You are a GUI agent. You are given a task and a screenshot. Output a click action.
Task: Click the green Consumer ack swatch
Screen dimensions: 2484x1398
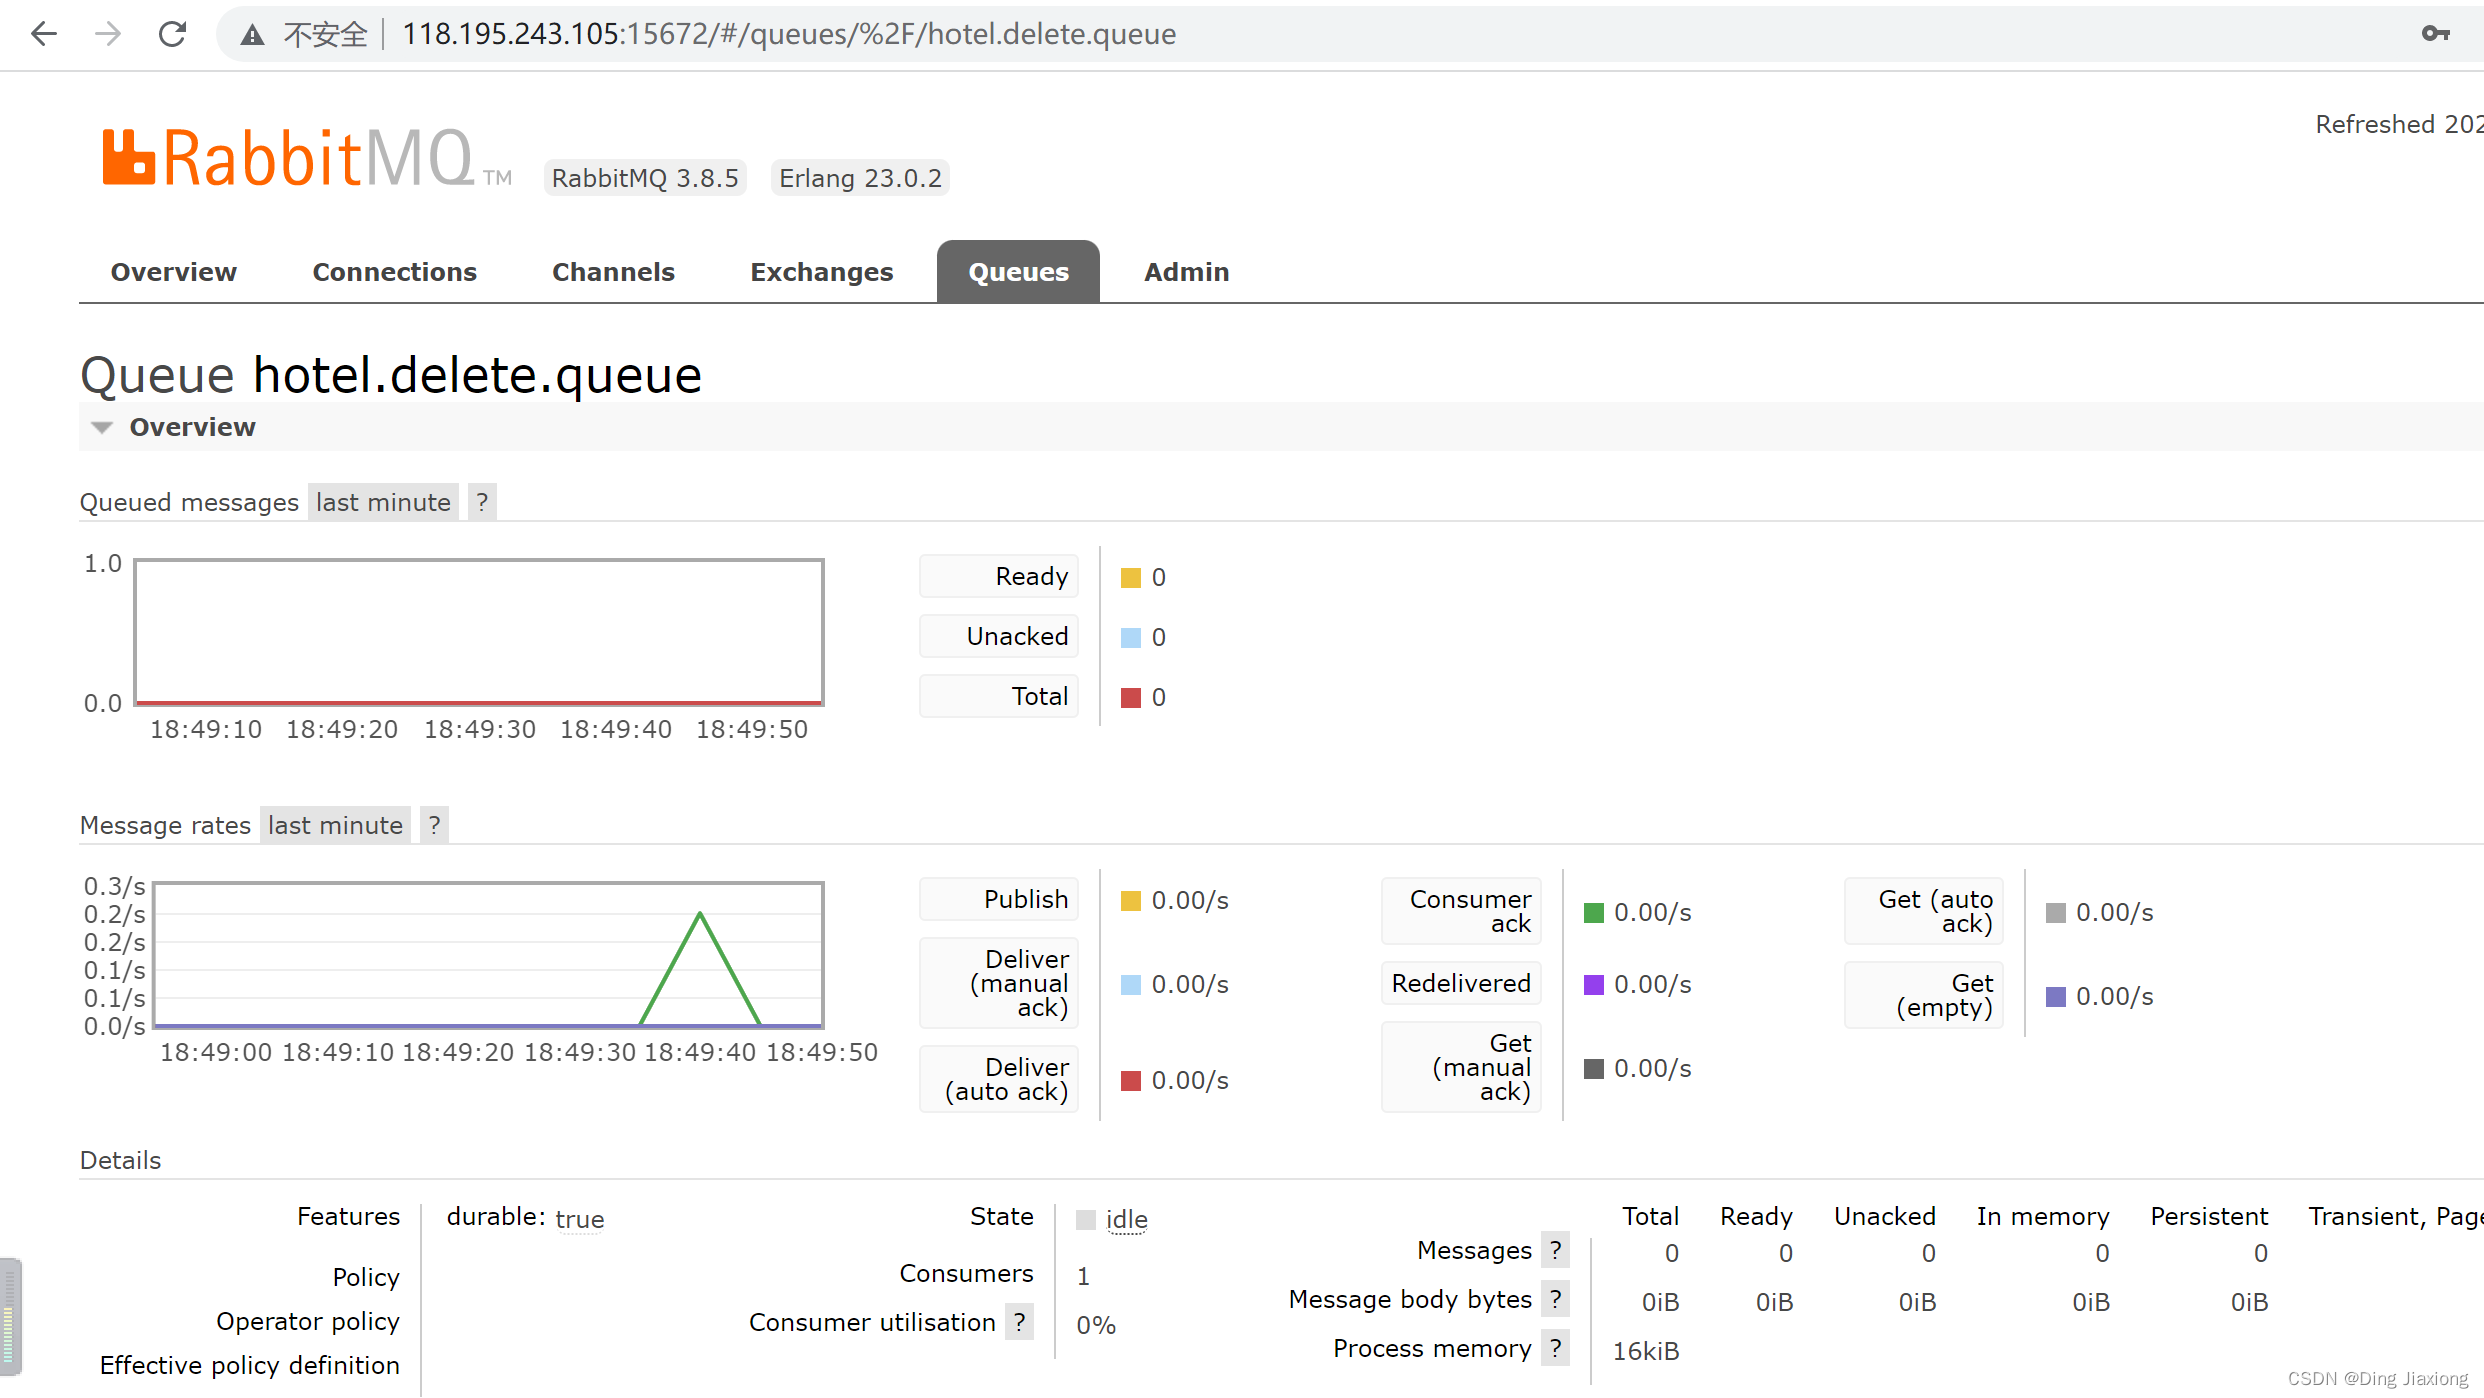coord(1594,913)
